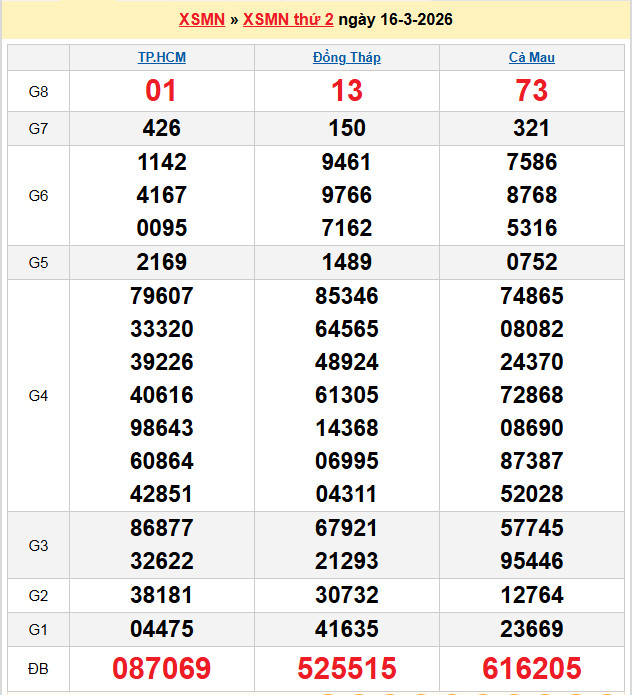Click the G8 result 73 for Cà Mau
This screenshot has width=632, height=695.
(x=531, y=91)
